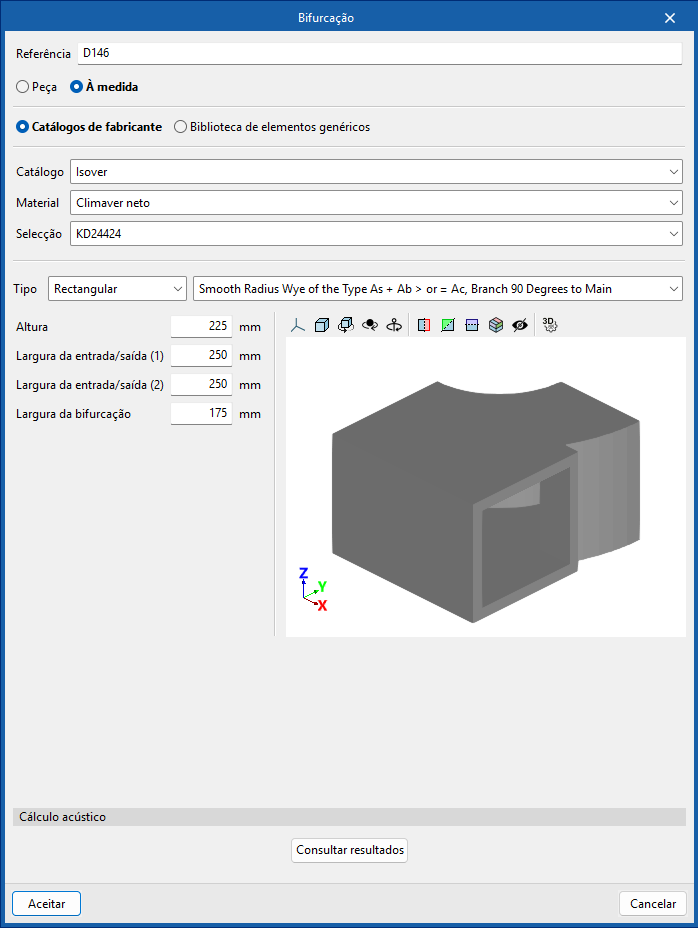Open the 3D view settings gear icon
Viewport: 698px width, 928px height.
pyautogui.click(x=550, y=325)
